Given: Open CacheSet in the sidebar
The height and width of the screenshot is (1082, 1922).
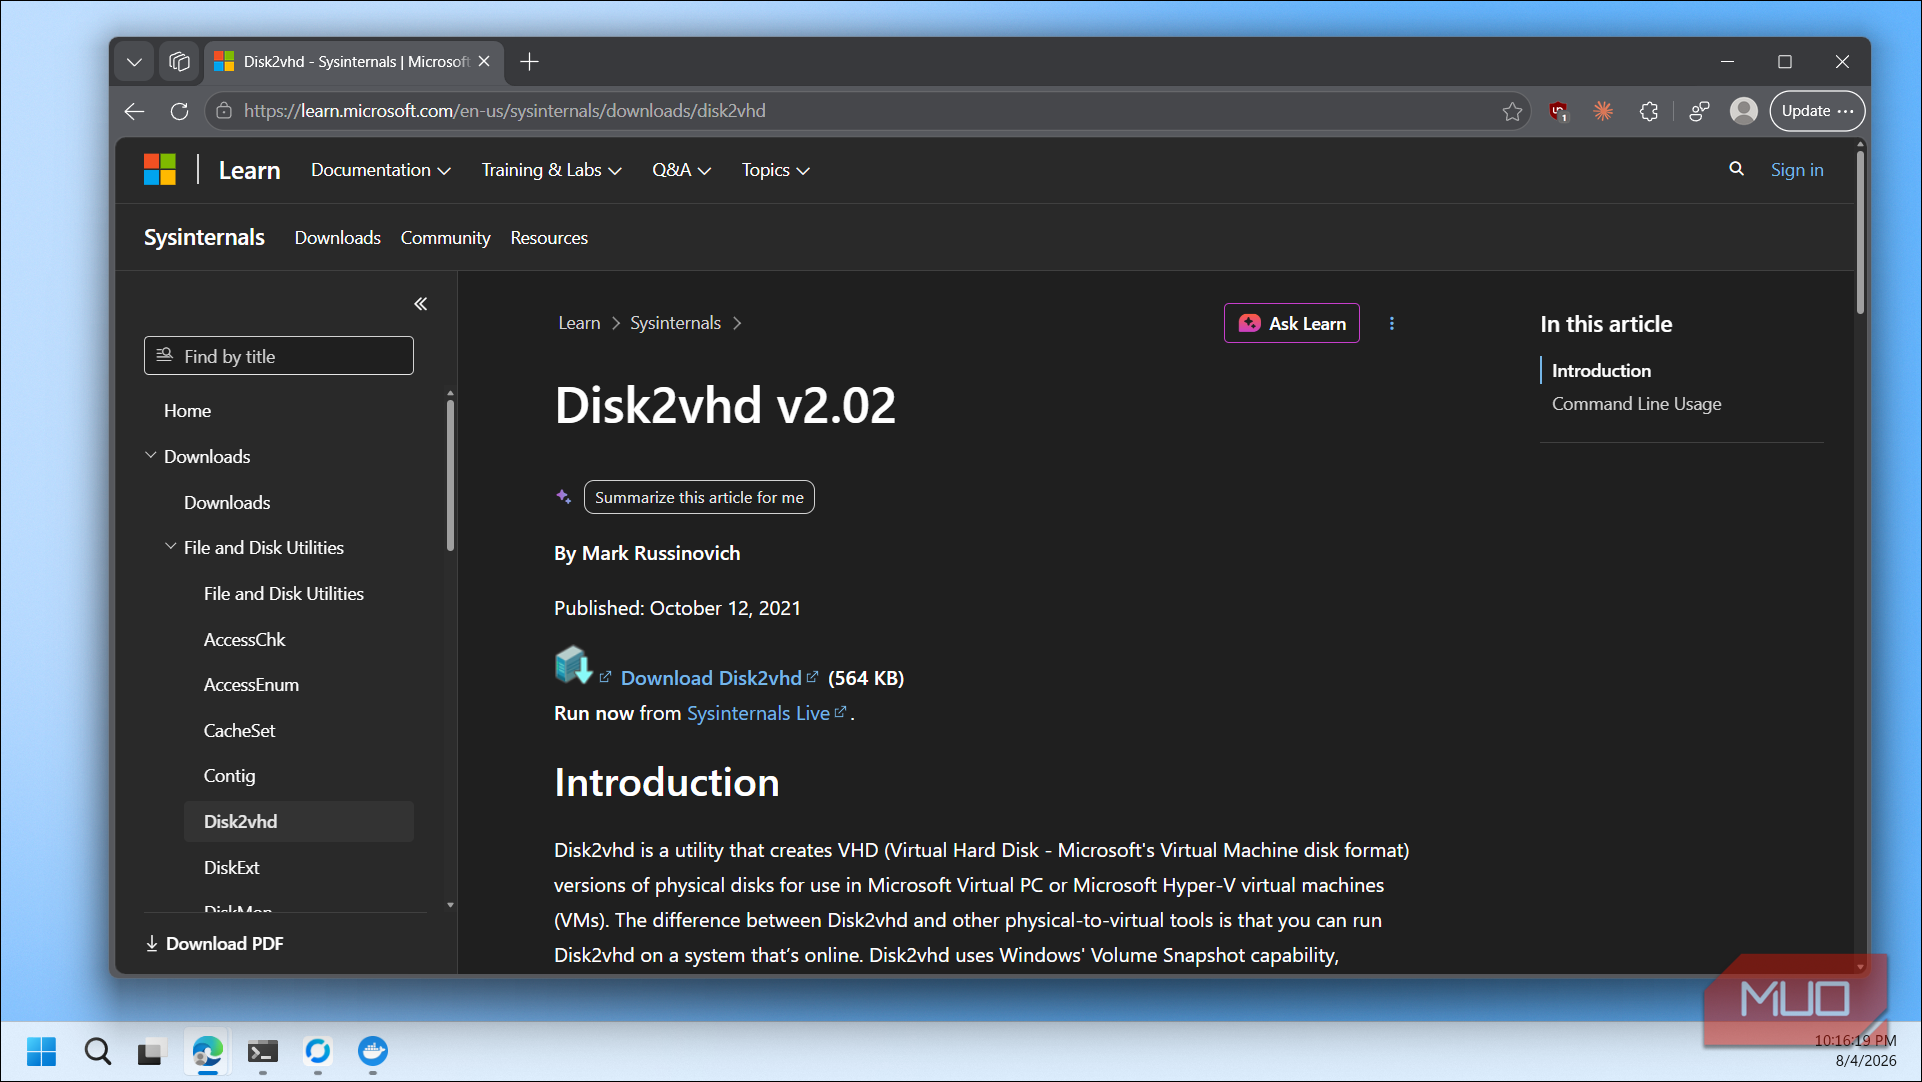Looking at the screenshot, I should (x=239, y=731).
